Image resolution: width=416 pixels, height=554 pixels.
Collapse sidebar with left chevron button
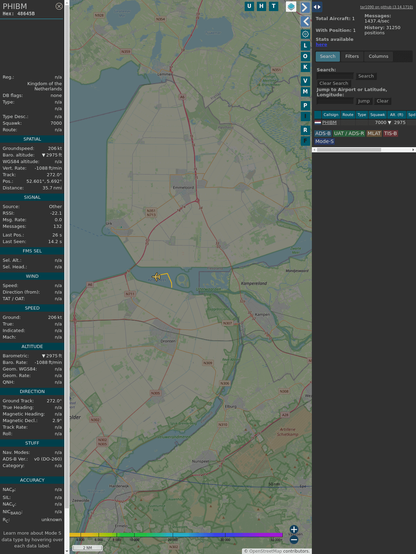(305, 21)
